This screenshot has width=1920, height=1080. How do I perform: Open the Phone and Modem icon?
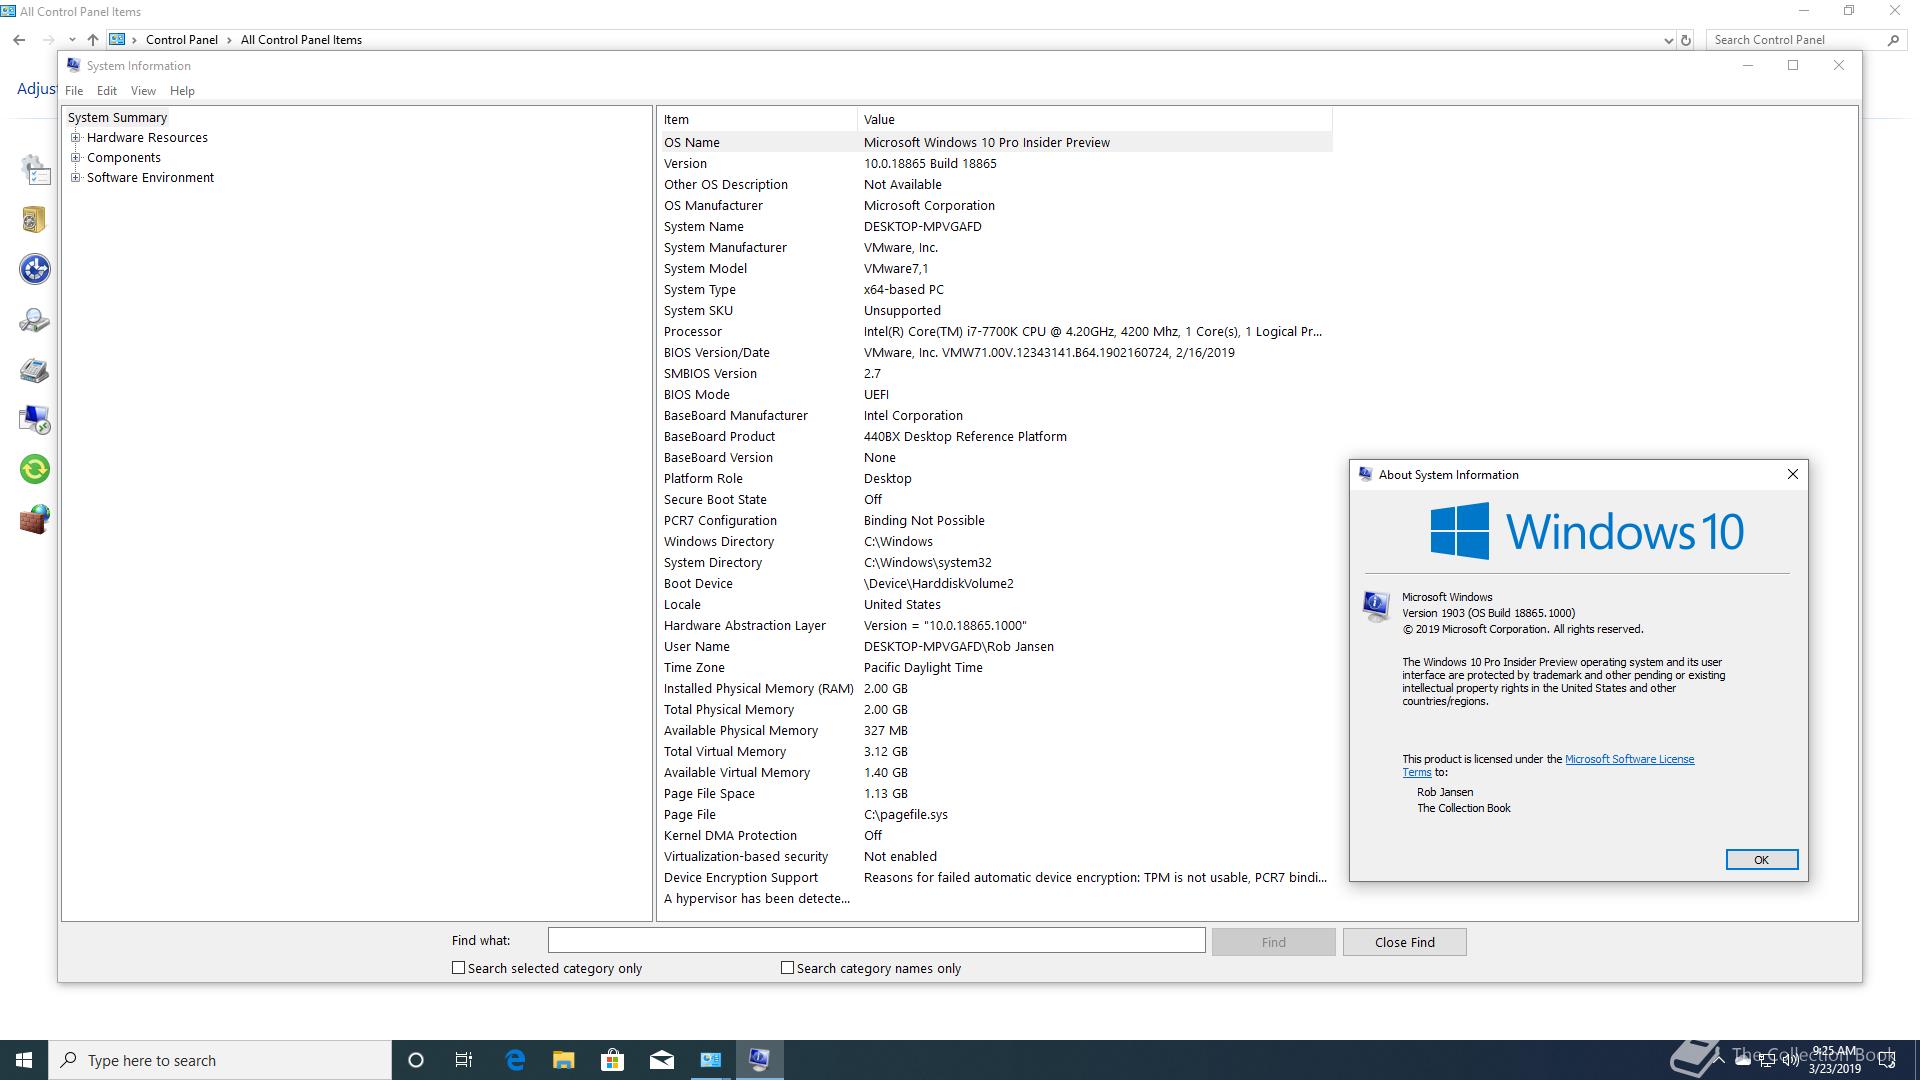tap(34, 370)
